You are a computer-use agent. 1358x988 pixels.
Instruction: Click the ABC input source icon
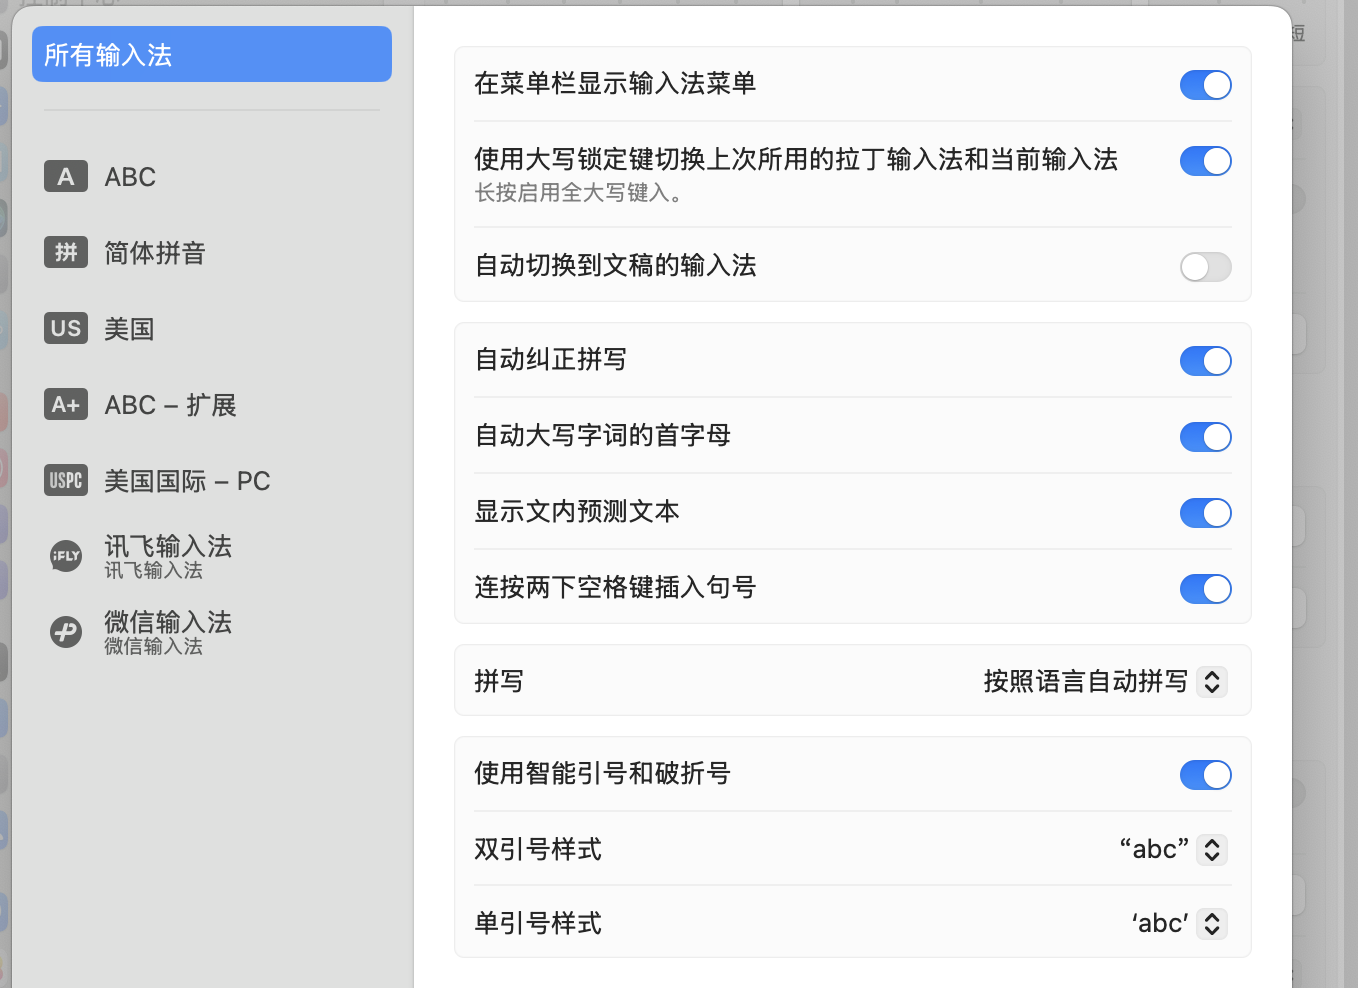point(66,177)
